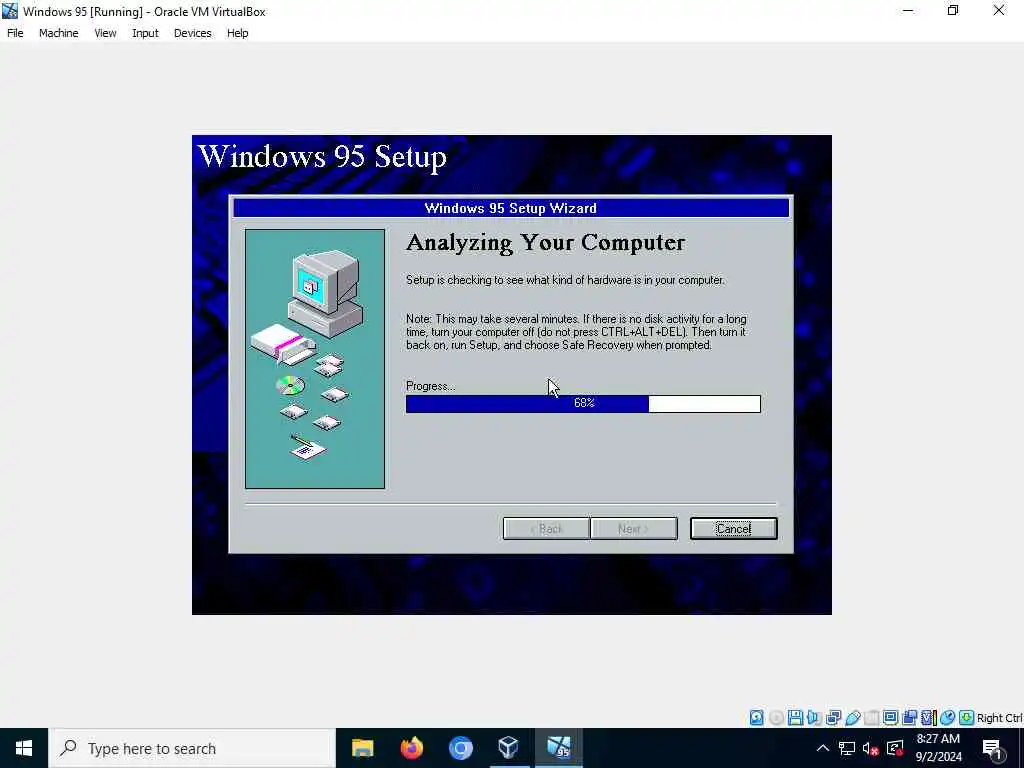Click the VirtualBox window title icon

point(10,11)
